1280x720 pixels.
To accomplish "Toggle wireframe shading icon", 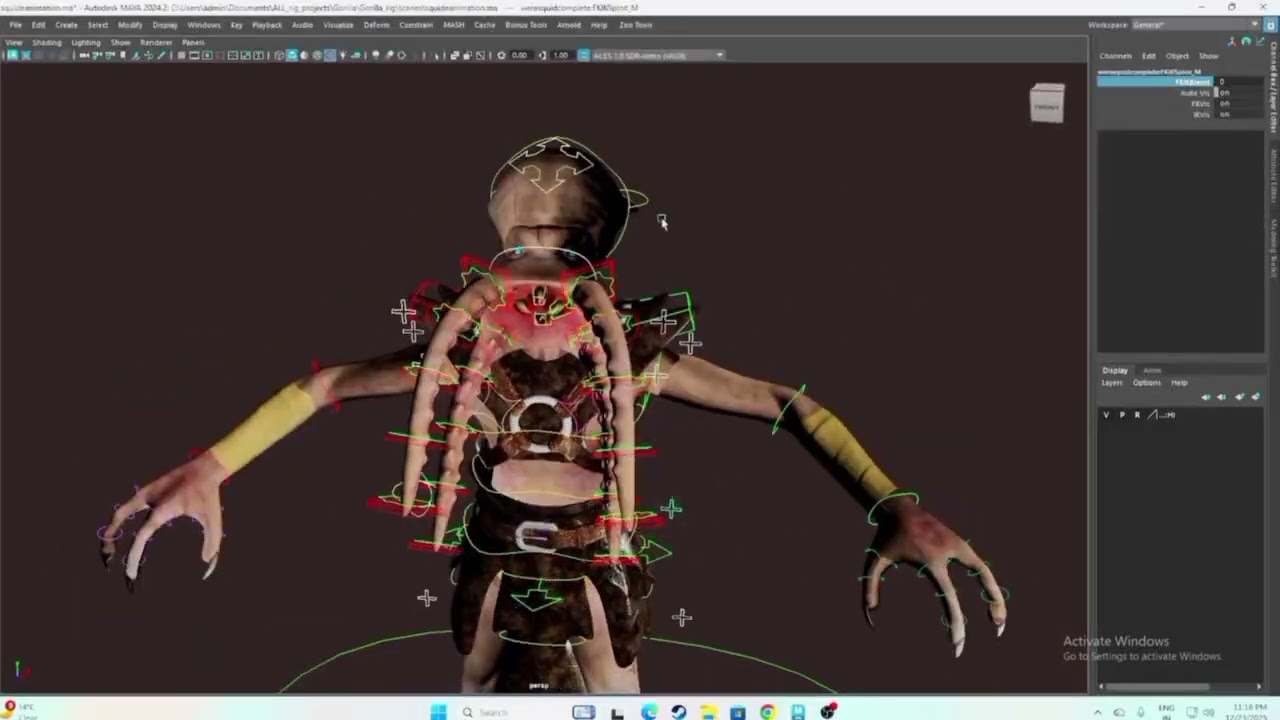I will [279, 55].
